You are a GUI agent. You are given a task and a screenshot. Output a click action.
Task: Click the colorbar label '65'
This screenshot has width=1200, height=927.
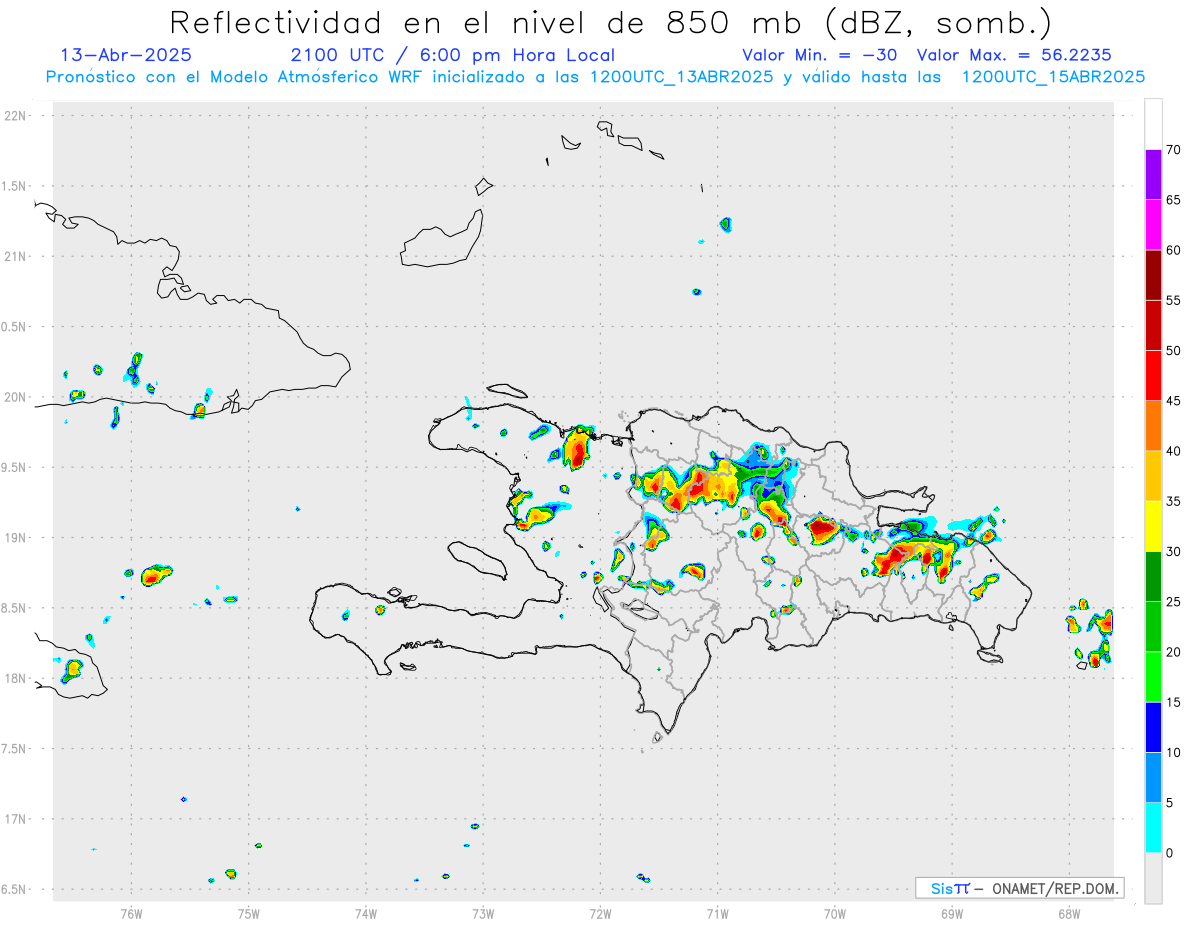click(x=1173, y=200)
